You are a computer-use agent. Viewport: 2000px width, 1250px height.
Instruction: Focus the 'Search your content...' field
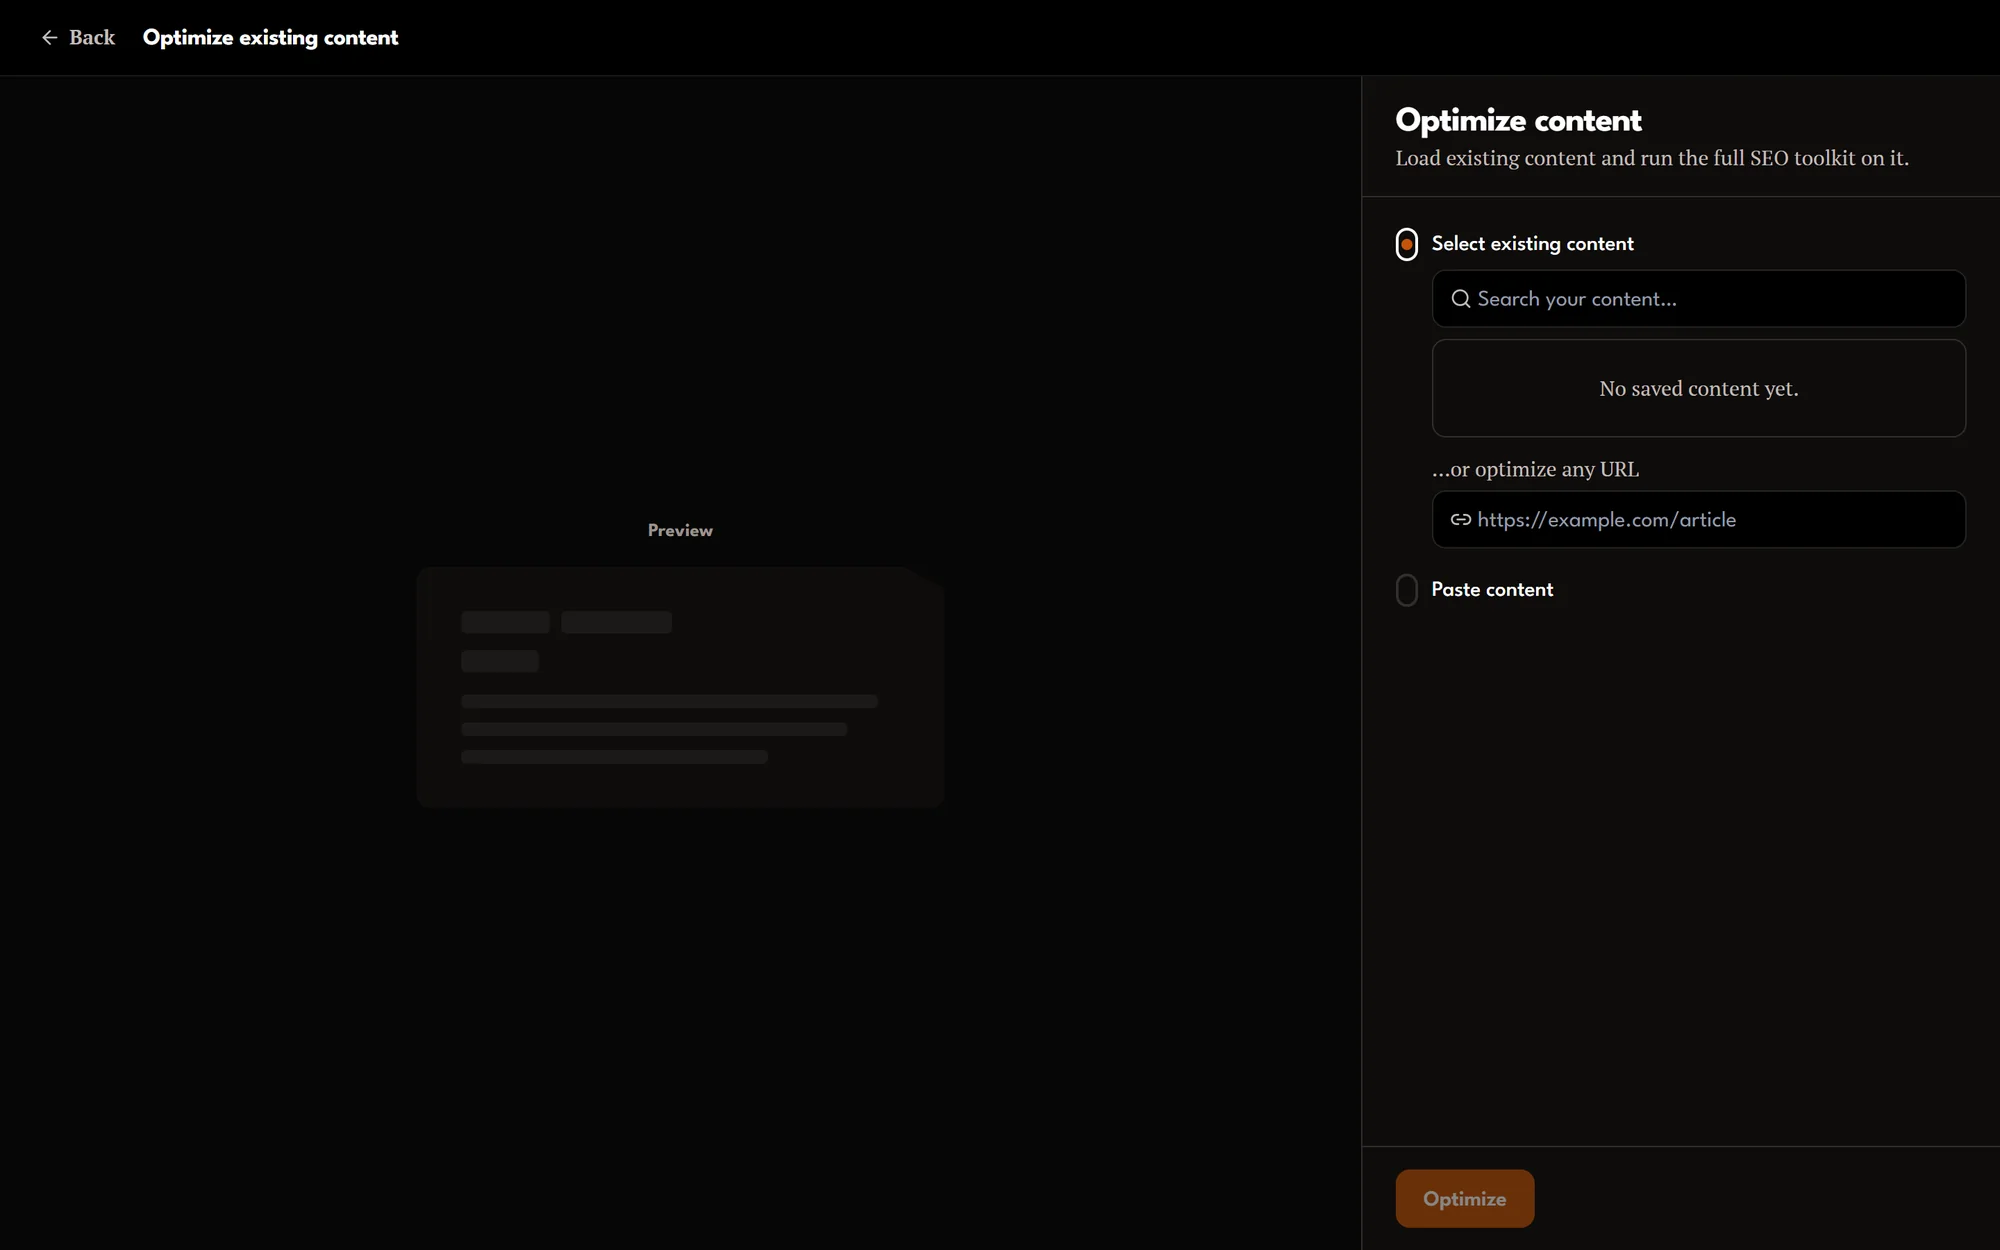(1698, 299)
